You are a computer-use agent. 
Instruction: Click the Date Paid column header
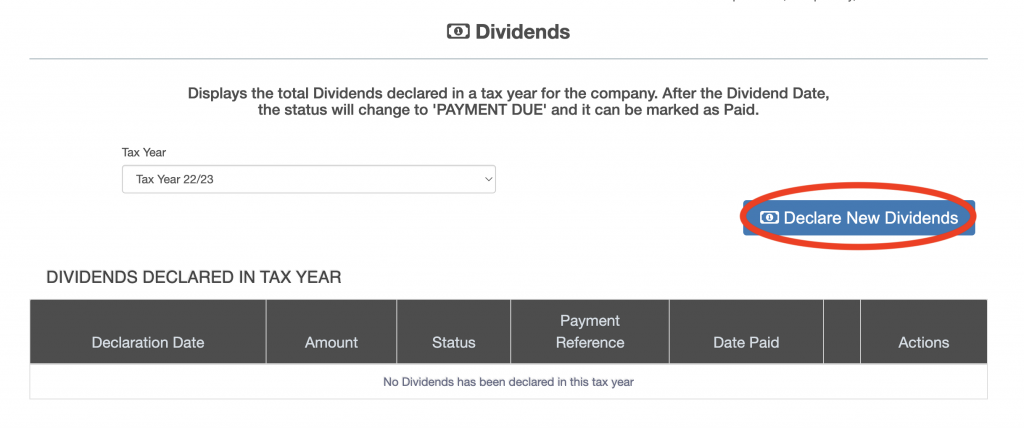pyautogui.click(x=746, y=342)
